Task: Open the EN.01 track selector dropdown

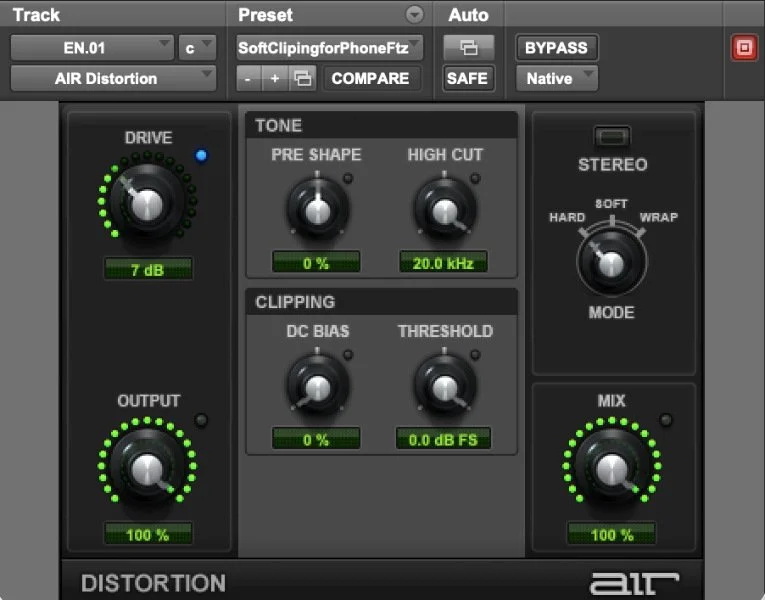Action: click(x=92, y=48)
